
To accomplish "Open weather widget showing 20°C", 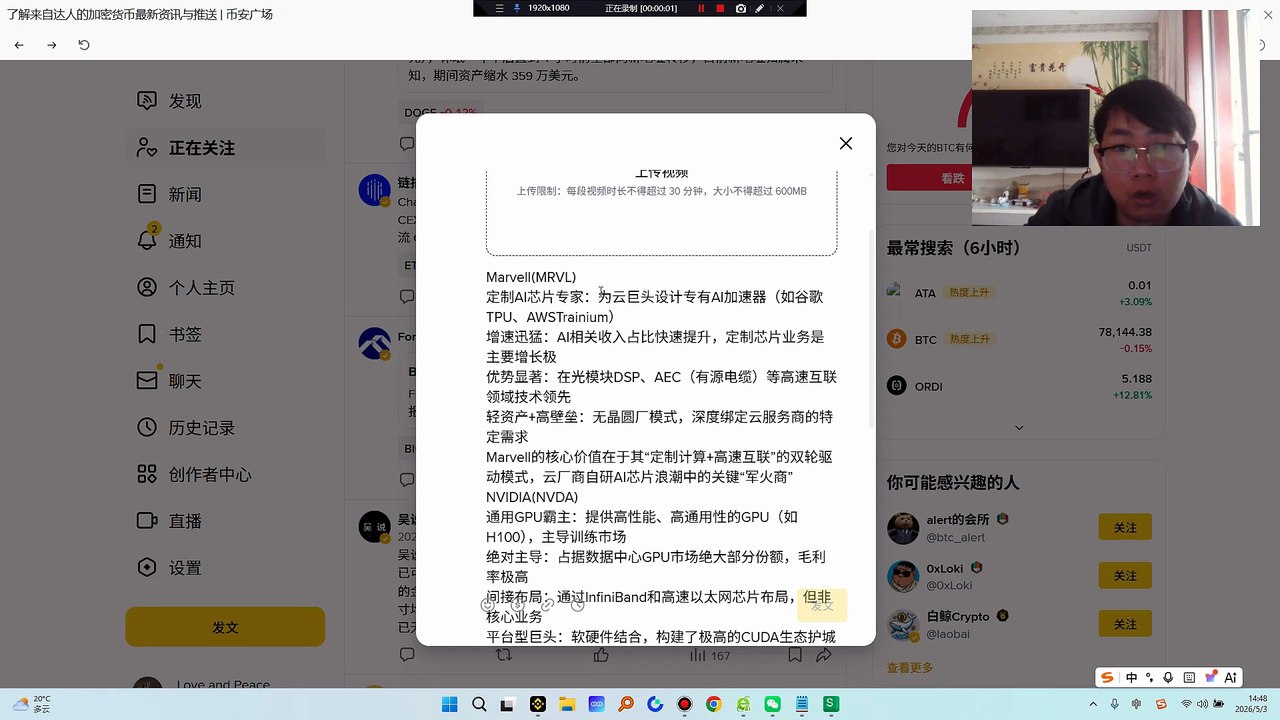I will click(29, 704).
